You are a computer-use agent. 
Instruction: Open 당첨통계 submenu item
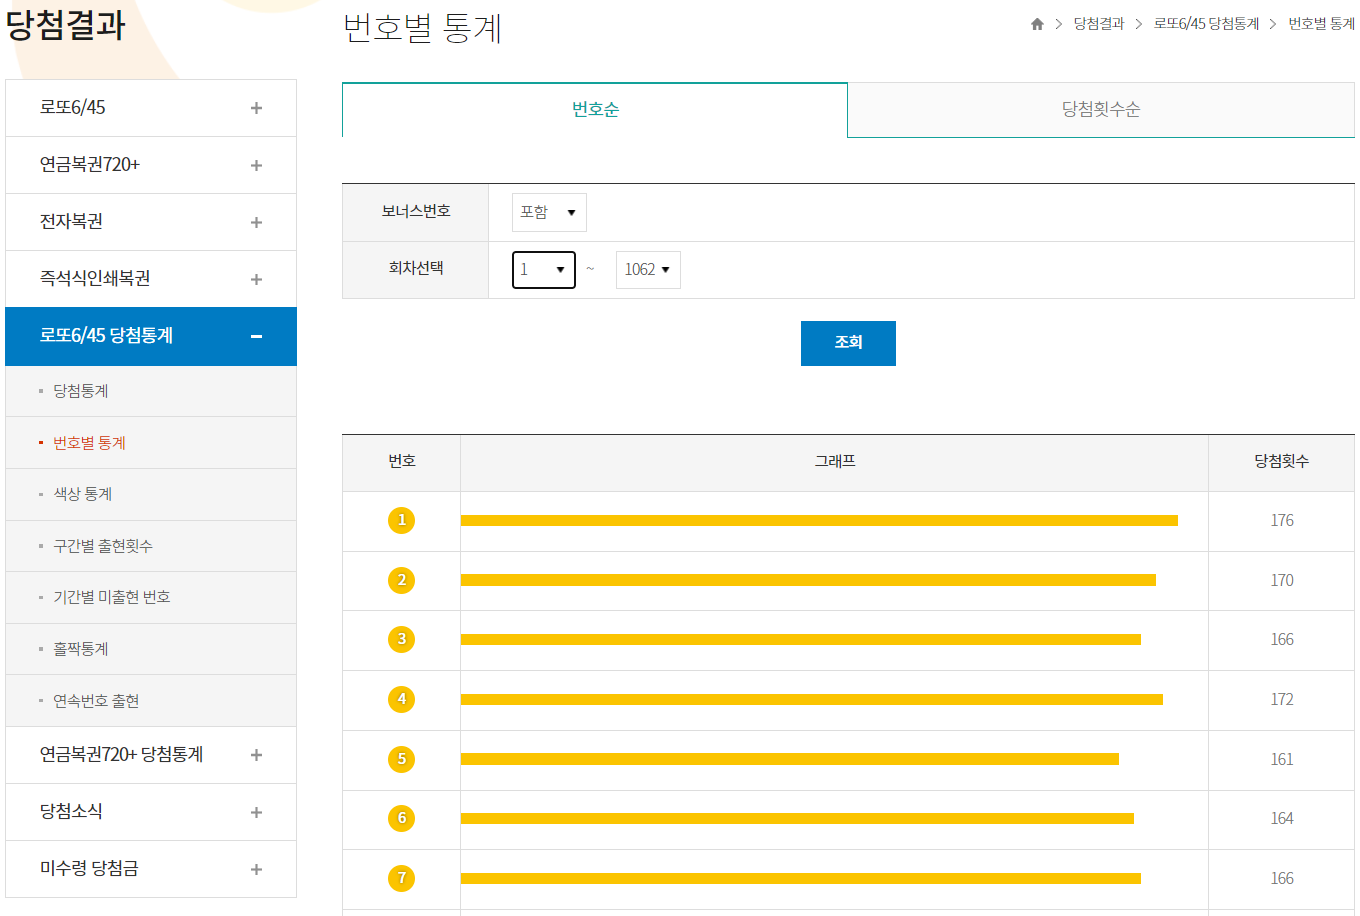coord(80,391)
